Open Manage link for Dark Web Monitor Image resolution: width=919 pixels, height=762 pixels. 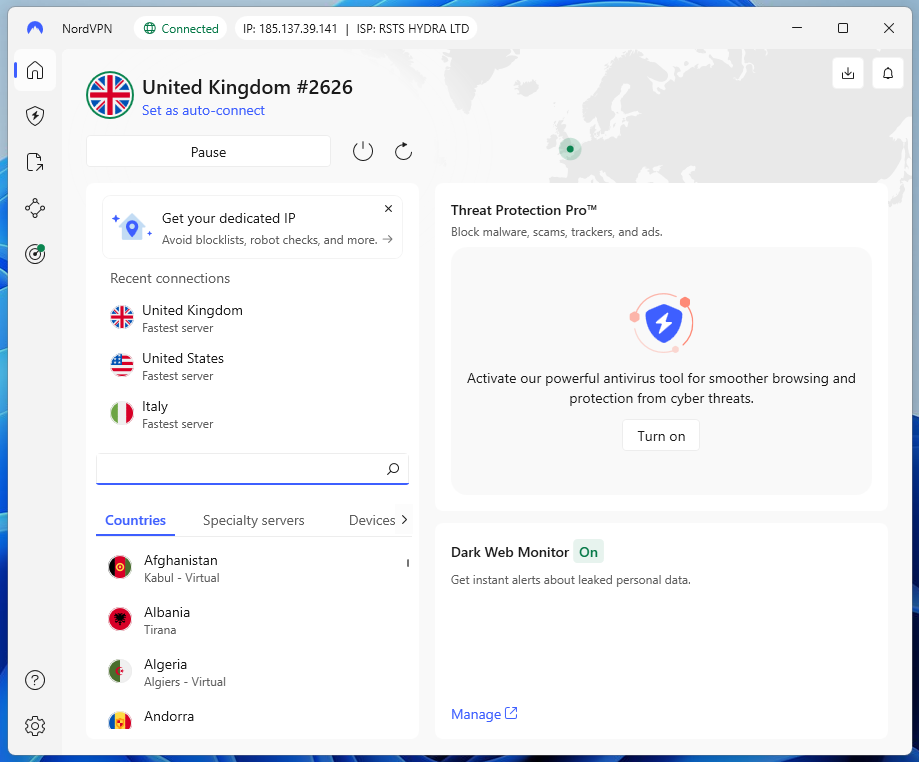point(484,714)
